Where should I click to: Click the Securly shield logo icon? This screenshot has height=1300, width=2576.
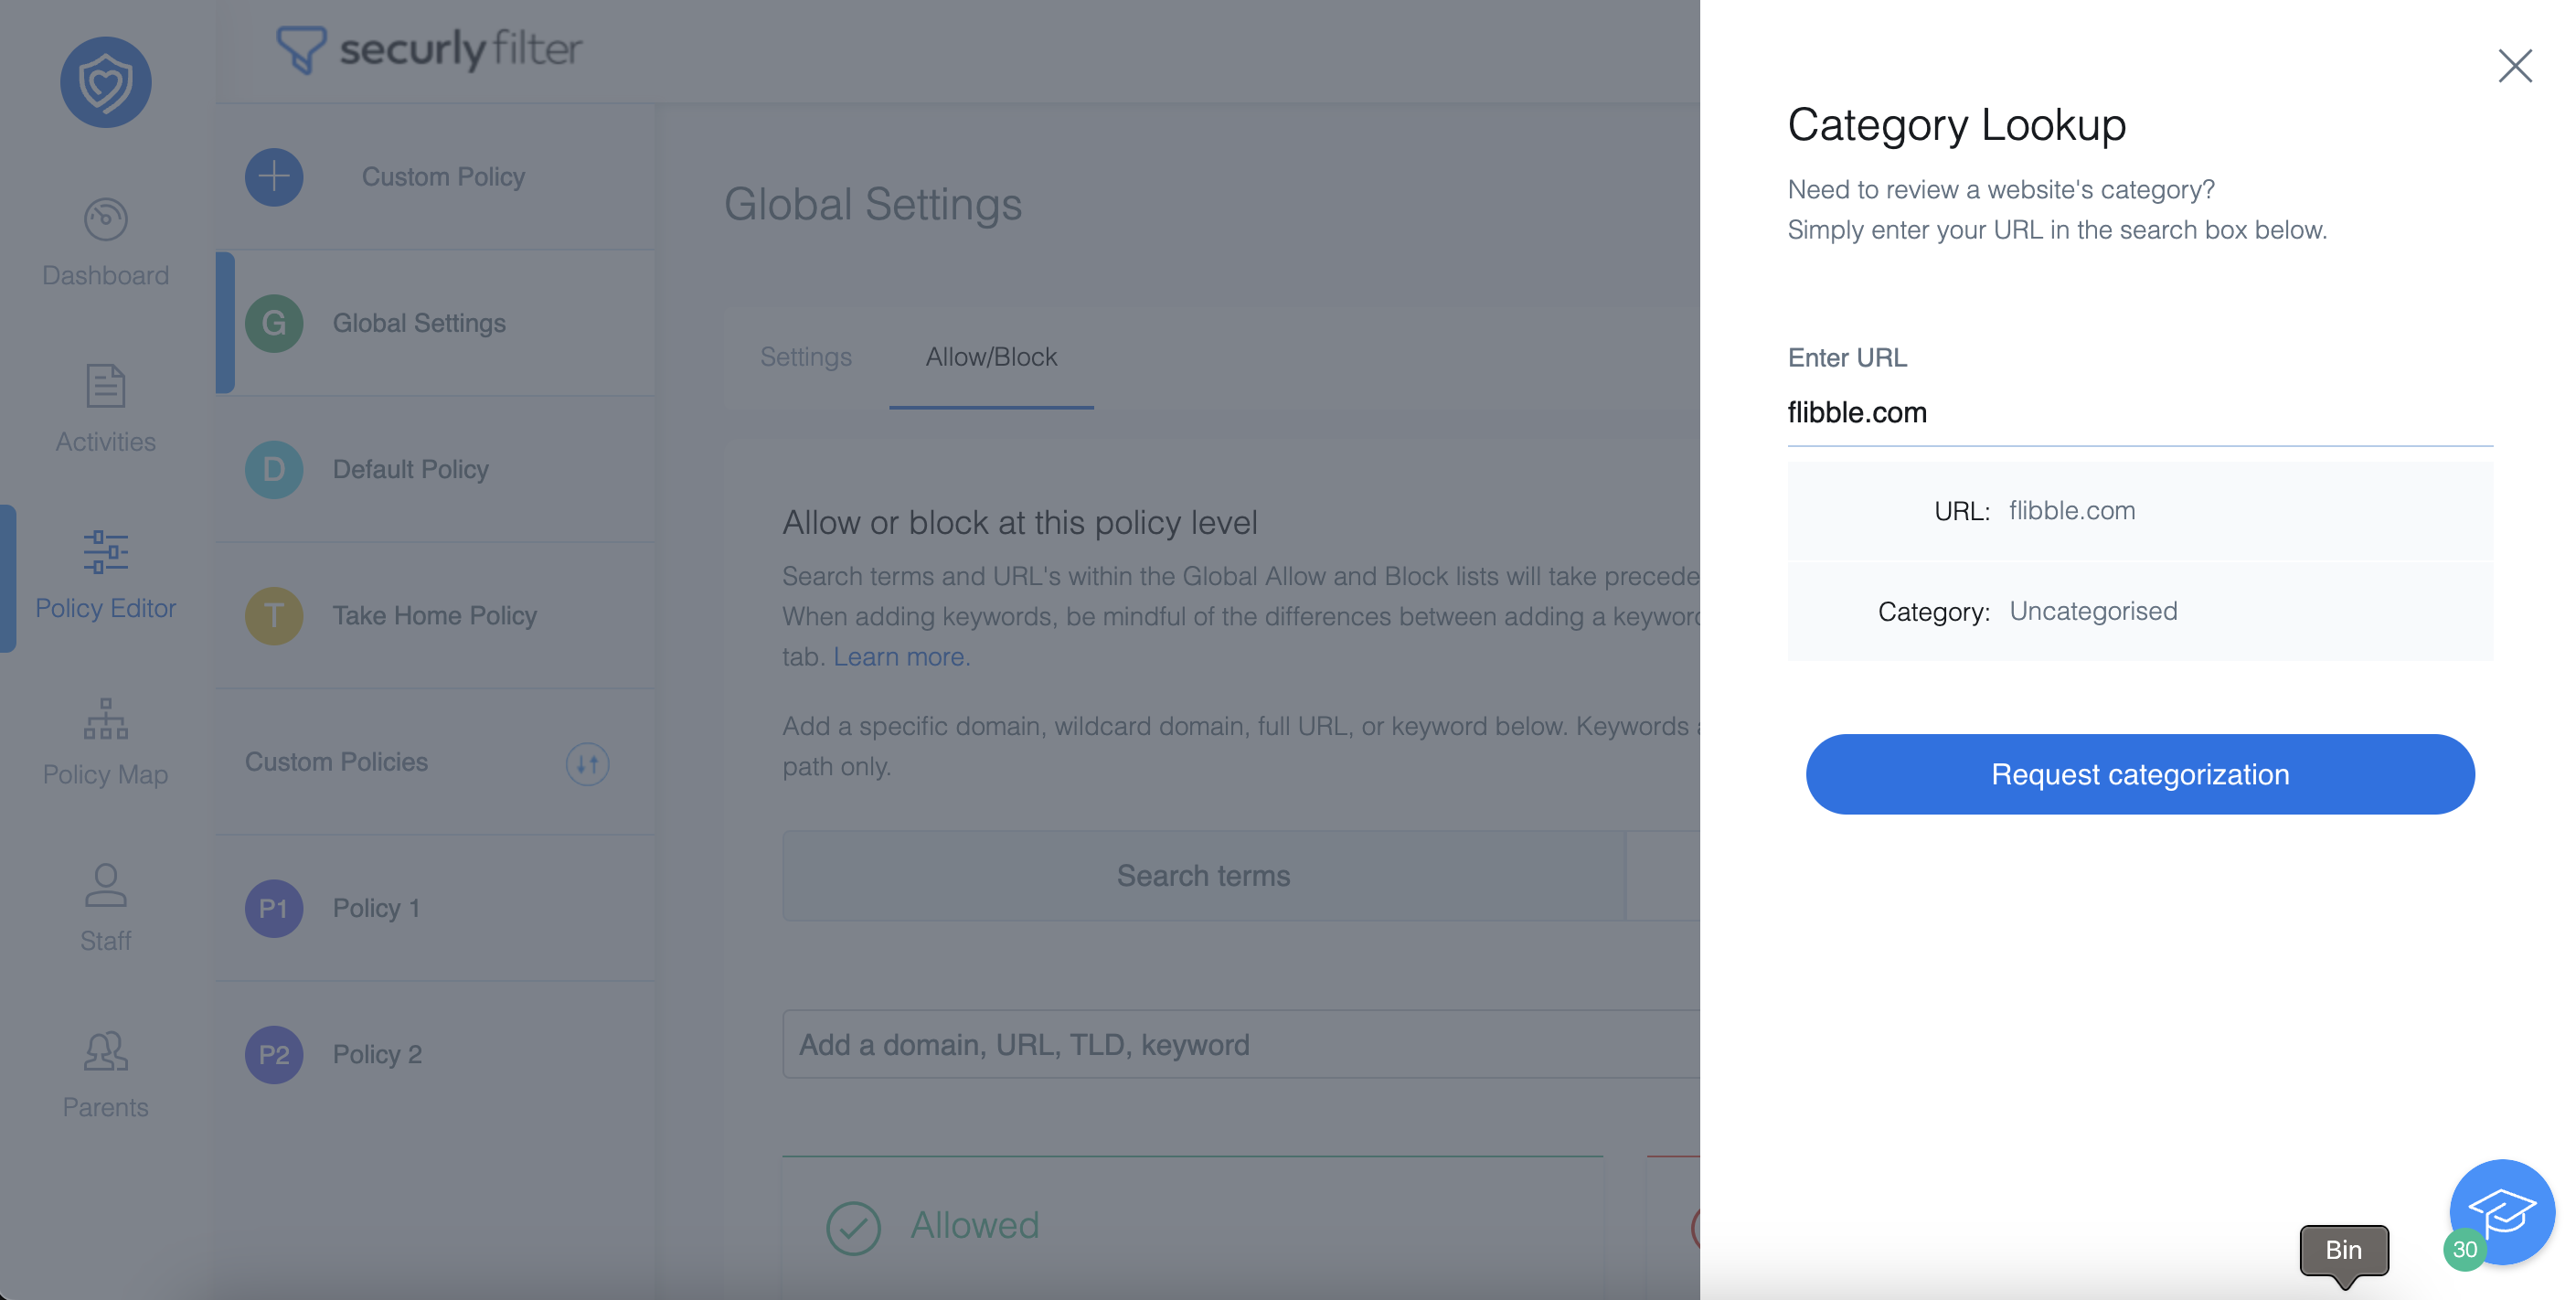(x=105, y=82)
